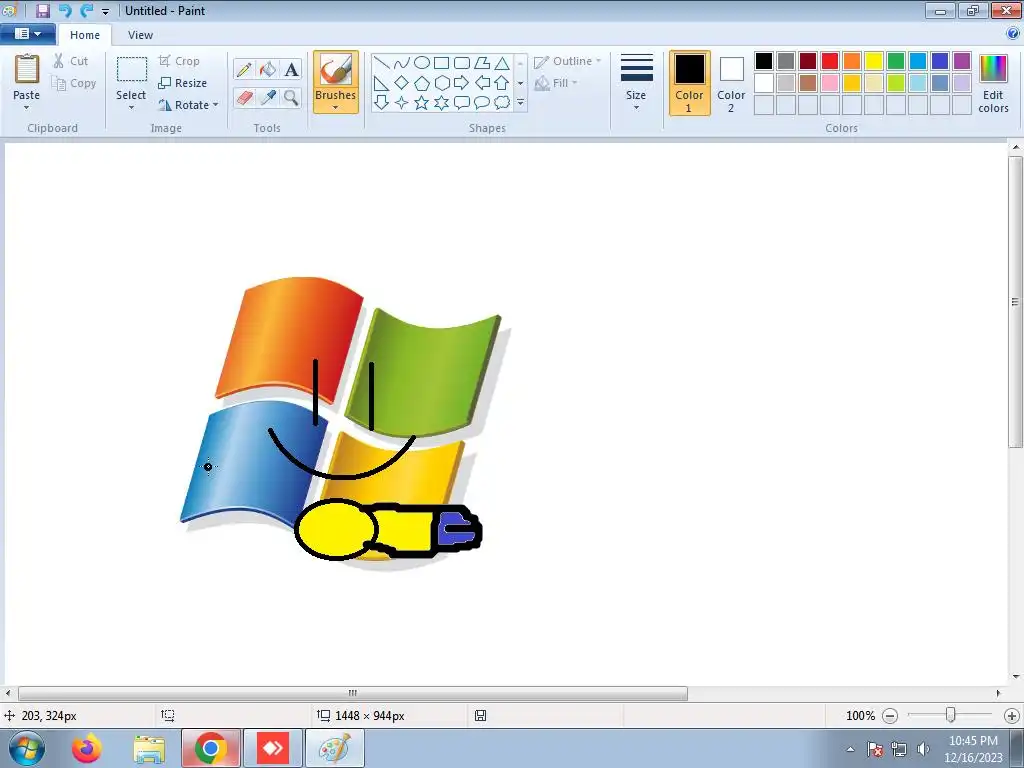Select the Magnifier tool

pos(291,98)
